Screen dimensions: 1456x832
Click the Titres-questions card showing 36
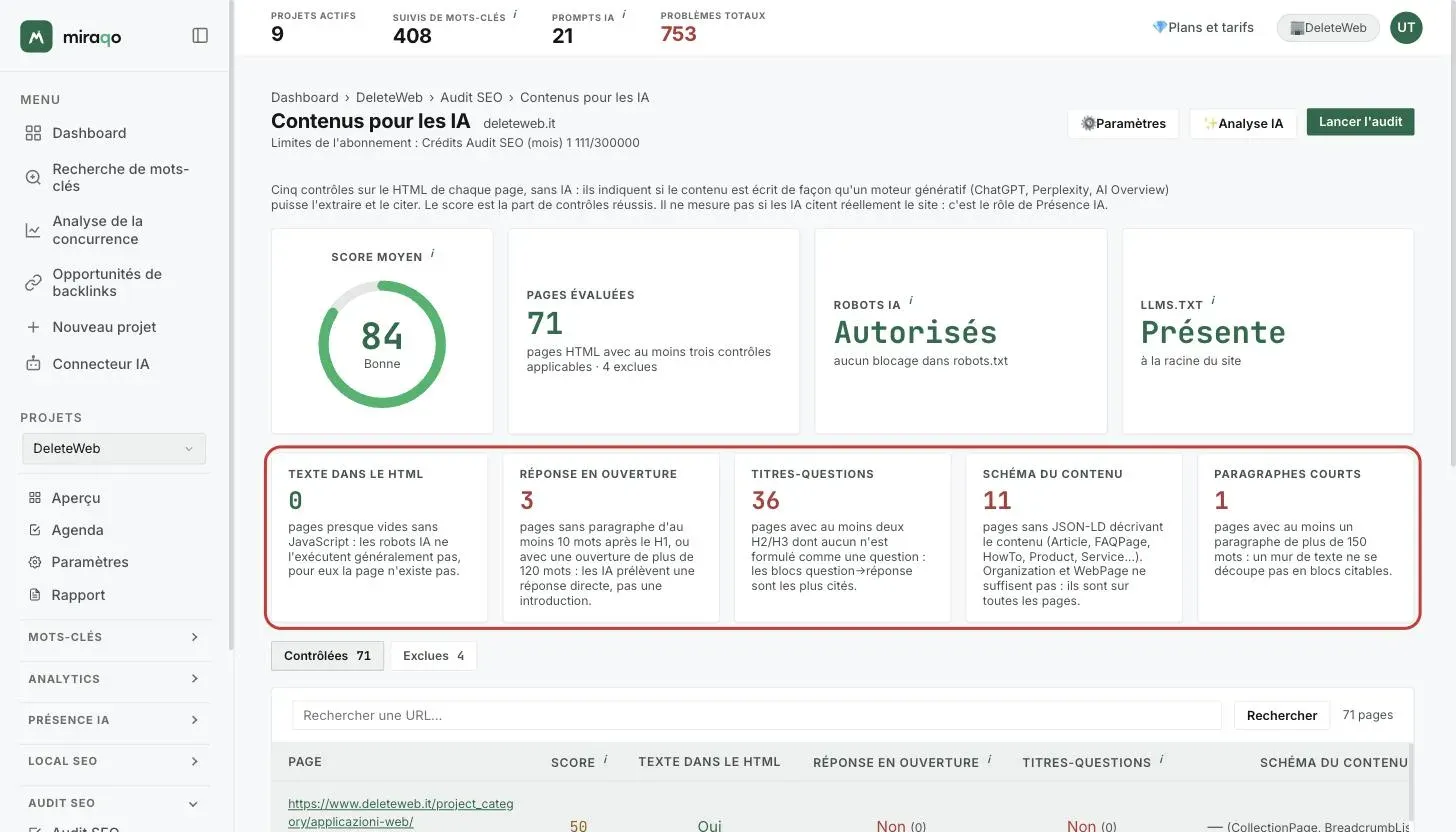point(842,538)
